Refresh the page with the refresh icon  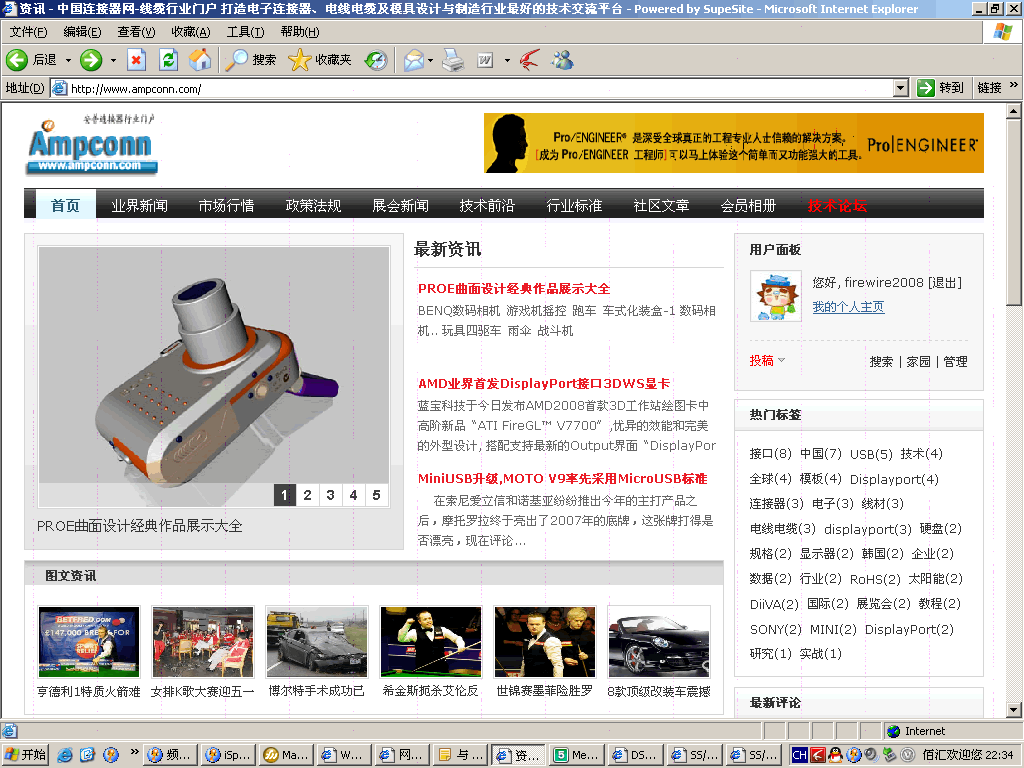[168, 60]
